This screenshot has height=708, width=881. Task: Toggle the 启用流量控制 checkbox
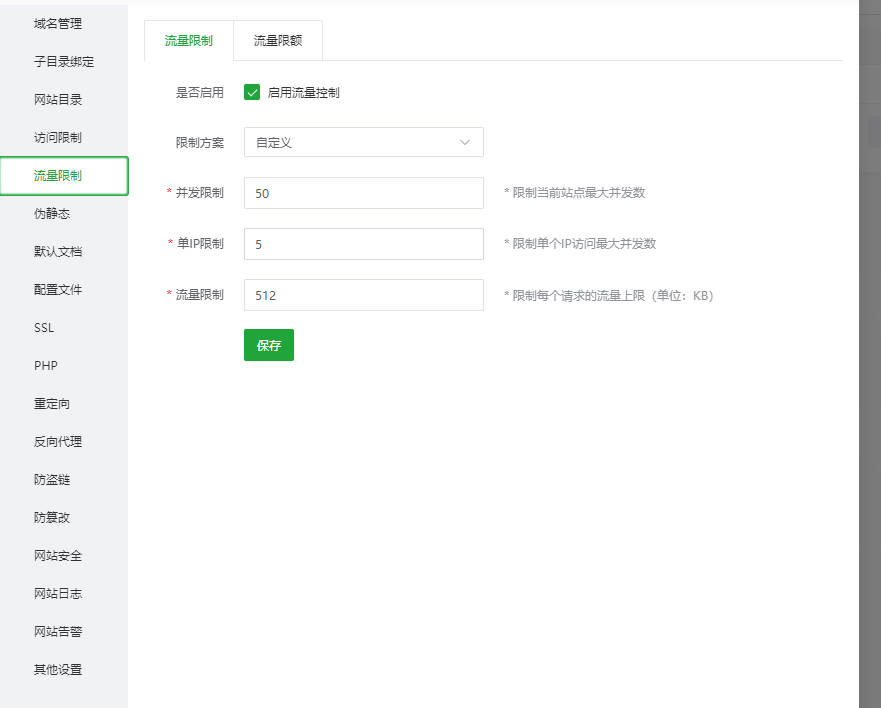(252, 93)
